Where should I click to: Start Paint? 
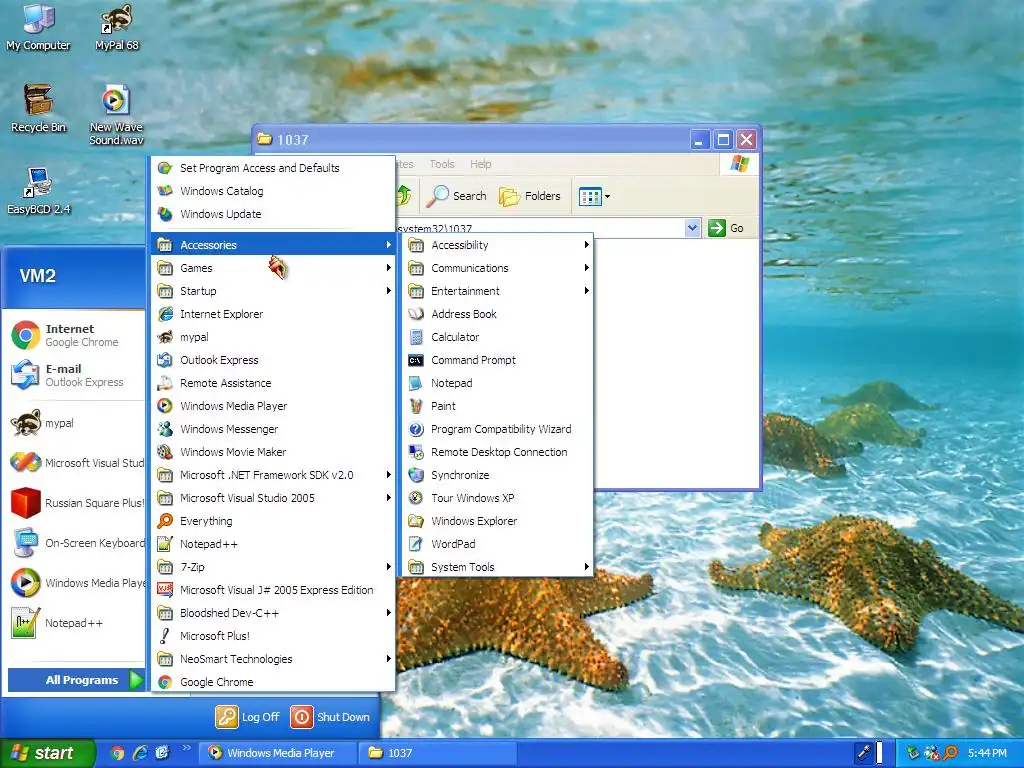click(498, 406)
